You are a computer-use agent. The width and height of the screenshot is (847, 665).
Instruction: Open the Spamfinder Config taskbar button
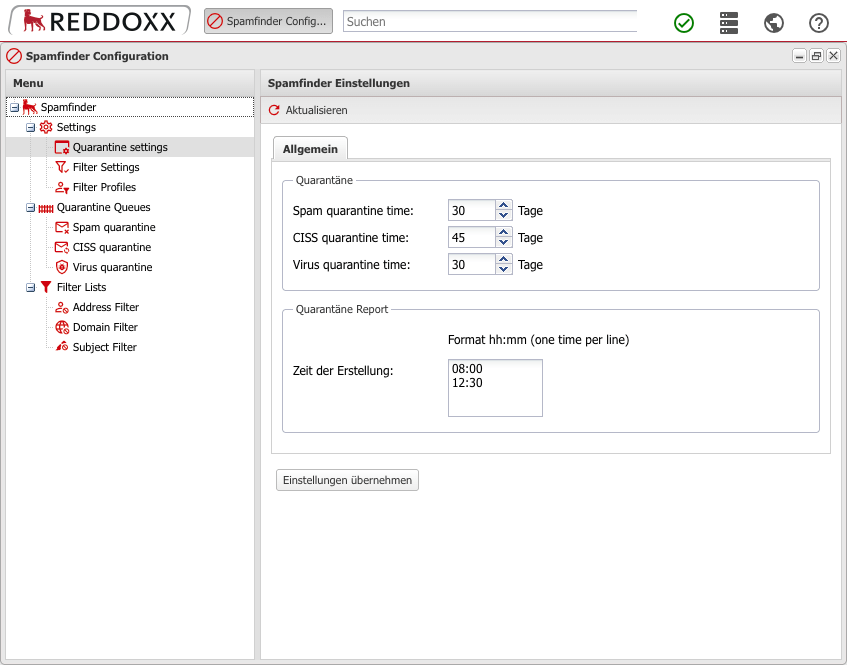[268, 21]
